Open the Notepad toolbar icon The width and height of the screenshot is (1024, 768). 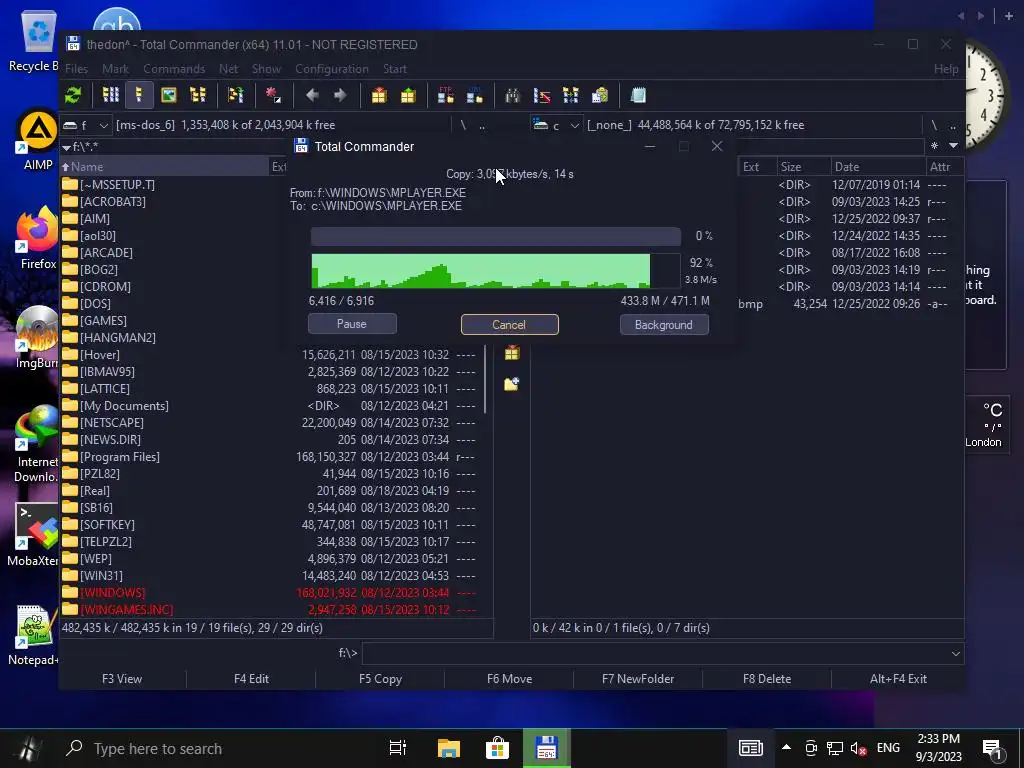(x=638, y=95)
